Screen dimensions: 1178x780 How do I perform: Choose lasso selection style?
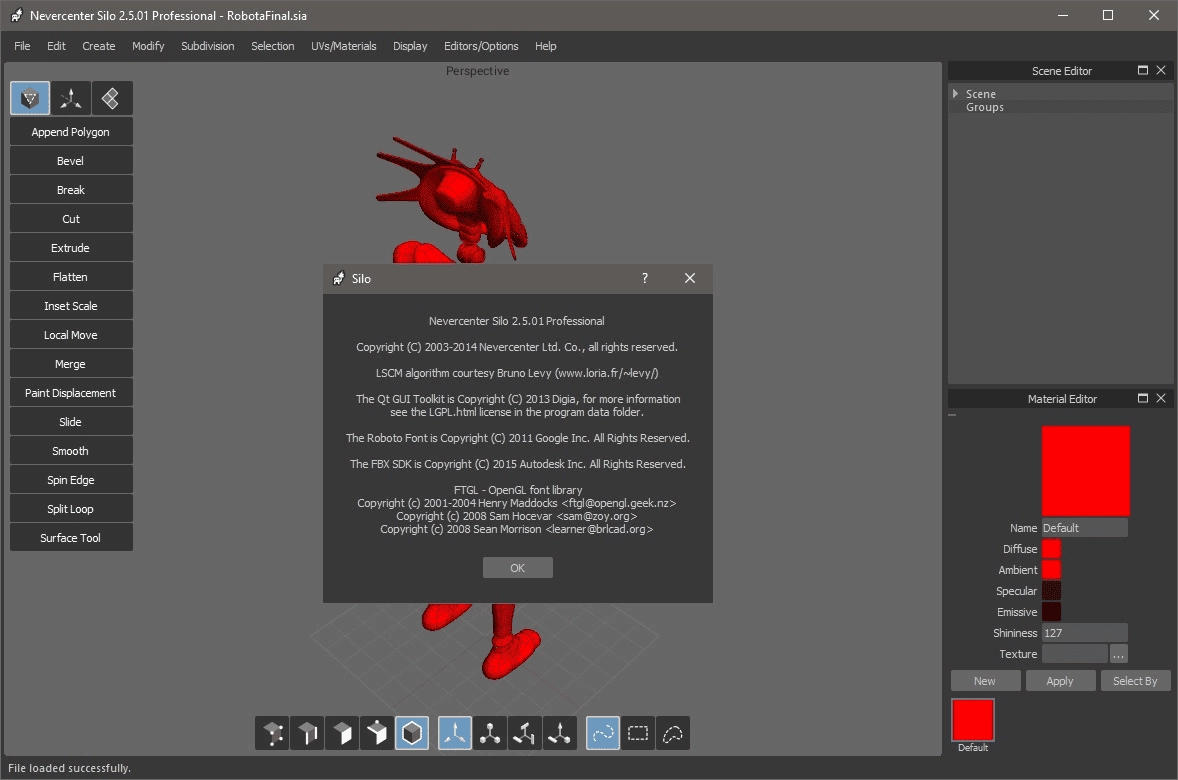672,733
